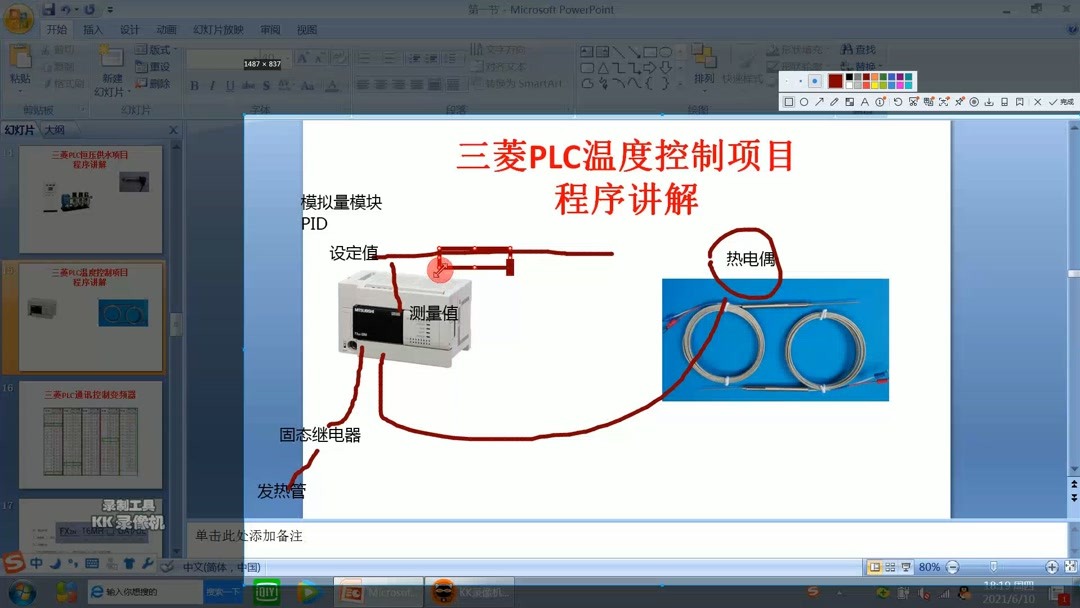Choose the text annotation tool
Screen dimensions: 1080x608
tap(865, 102)
